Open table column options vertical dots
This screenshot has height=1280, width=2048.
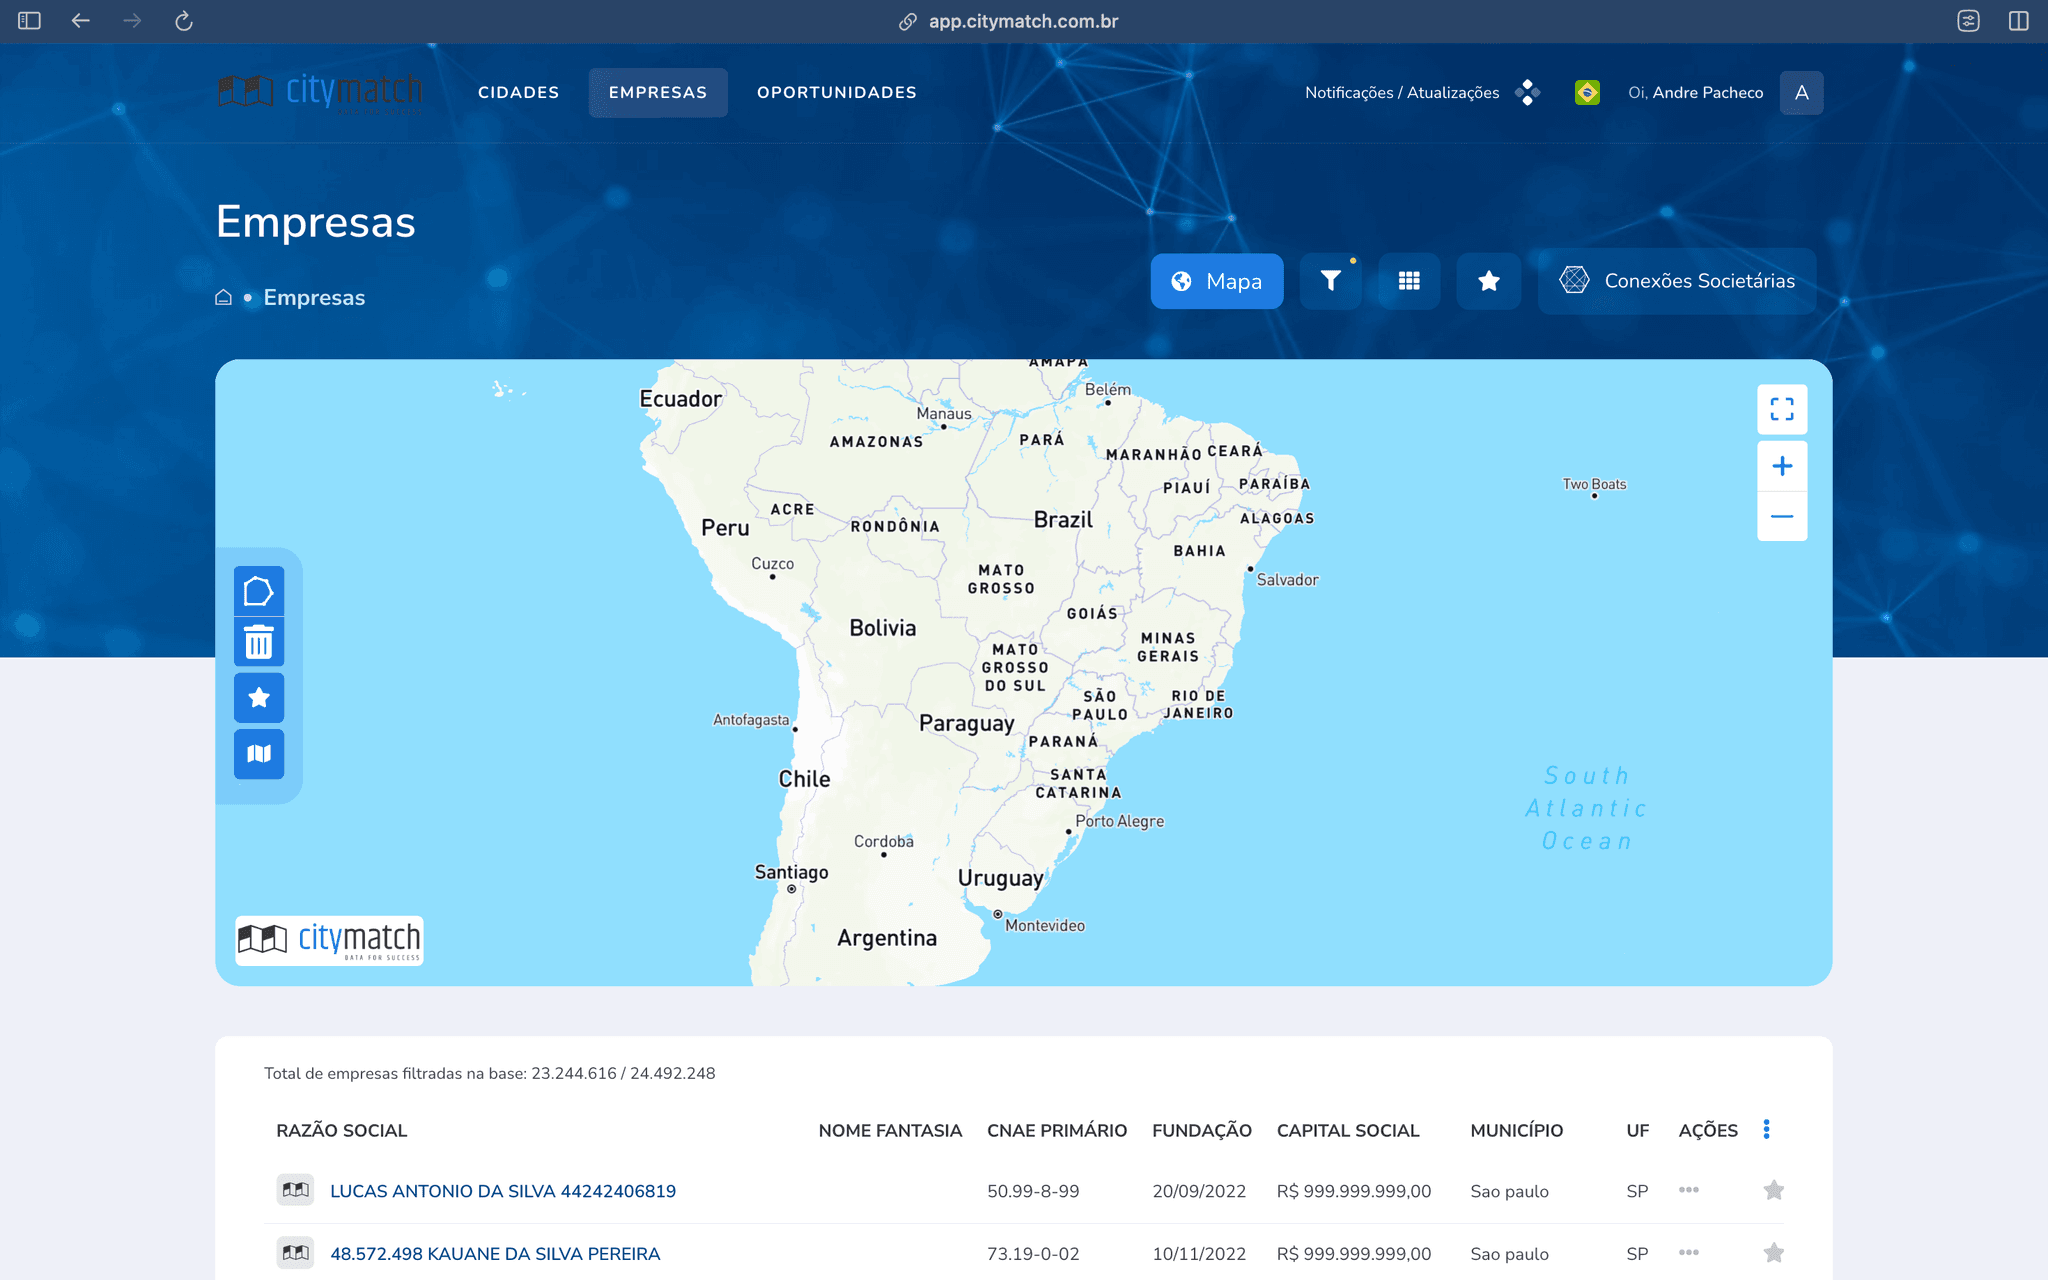click(1766, 1129)
